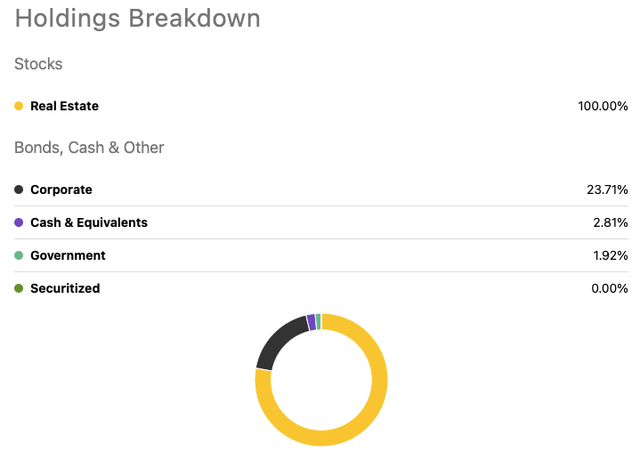The width and height of the screenshot is (640, 460).
Task: Click the 1.92% Government percentage
Action: (x=610, y=256)
